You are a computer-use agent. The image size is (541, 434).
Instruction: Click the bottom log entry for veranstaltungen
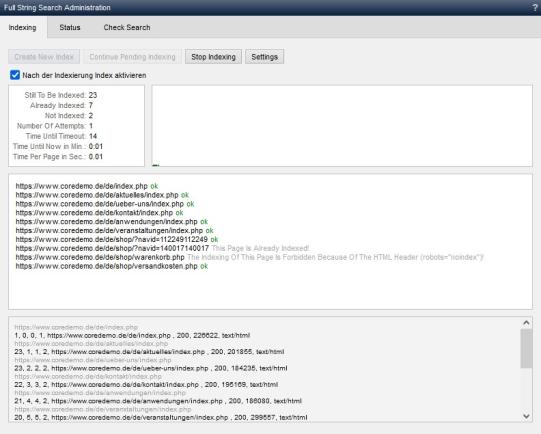coord(161,417)
